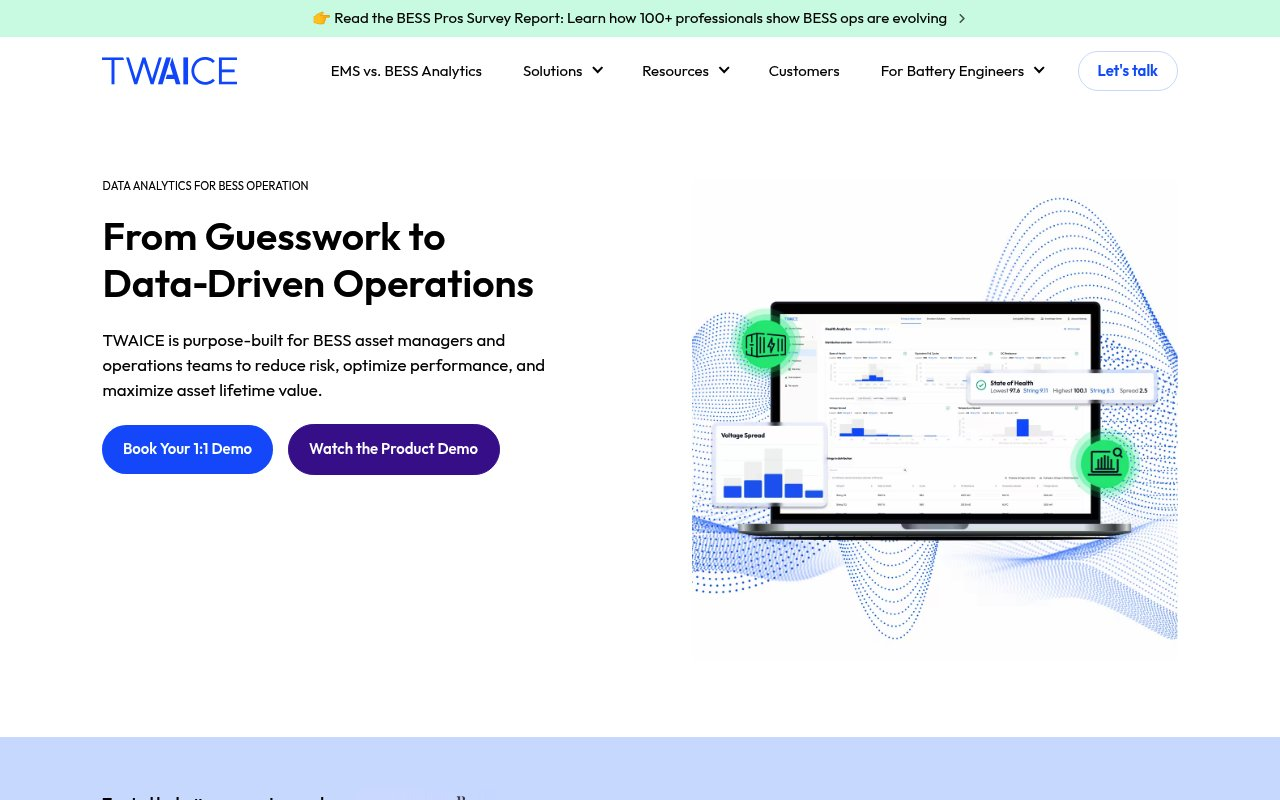This screenshot has width=1280, height=800.
Task: Go to EMS vs. BESS Analytics
Action: [x=406, y=71]
